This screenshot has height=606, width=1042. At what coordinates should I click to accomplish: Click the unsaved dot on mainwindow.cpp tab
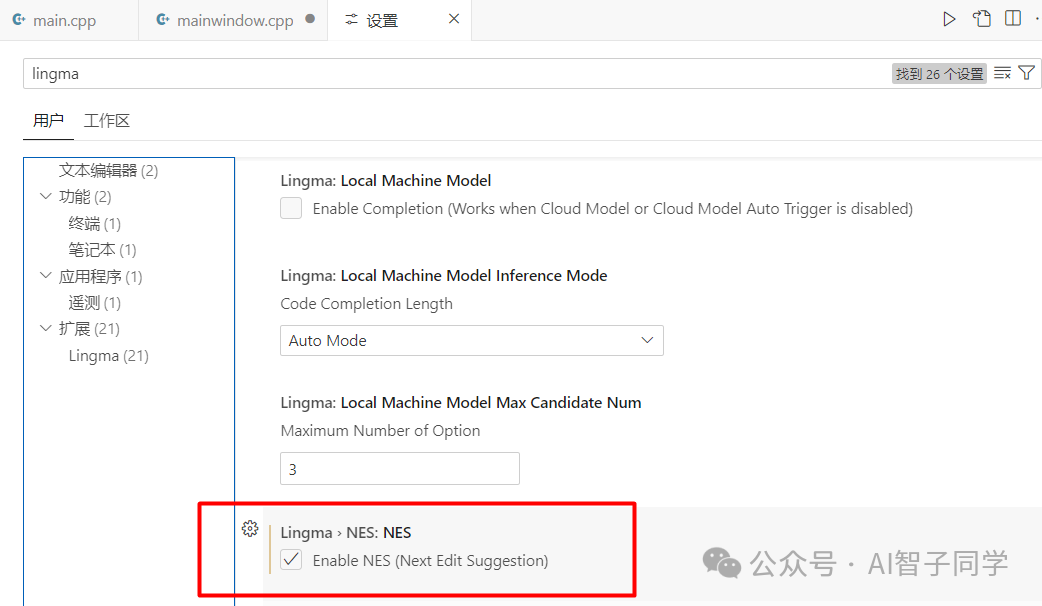tap(310, 19)
